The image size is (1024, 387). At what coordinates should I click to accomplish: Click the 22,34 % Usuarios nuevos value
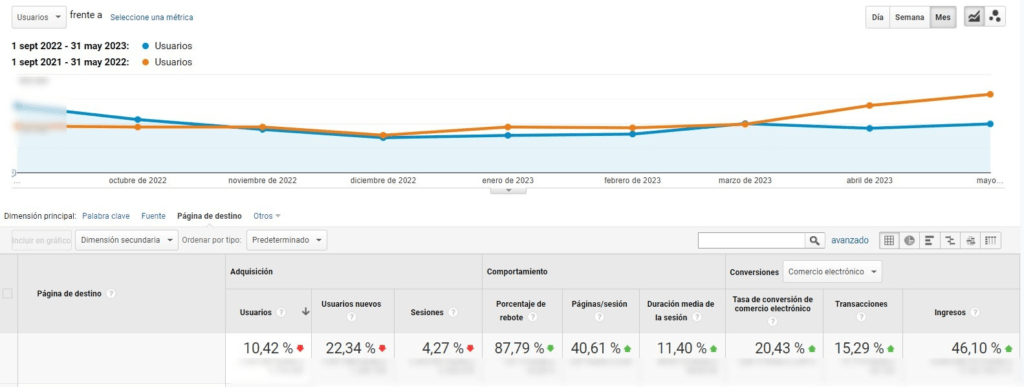(351, 348)
